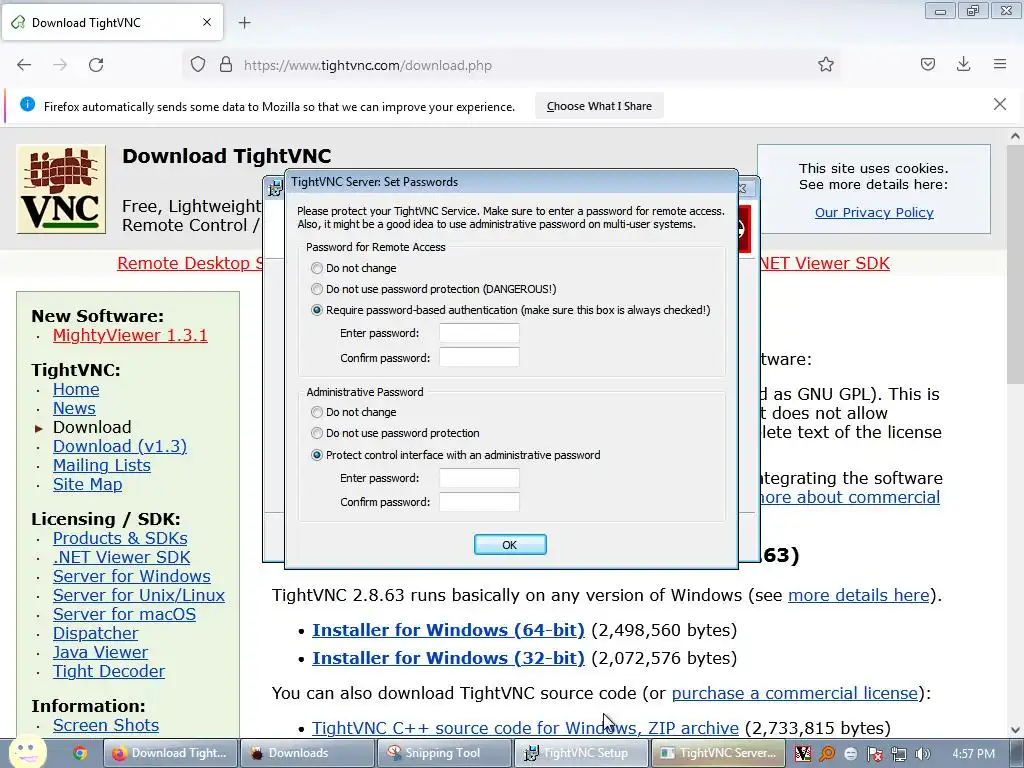1024x768 pixels.
Task: Open Download (v1.3) sidebar link
Action: click(x=120, y=446)
